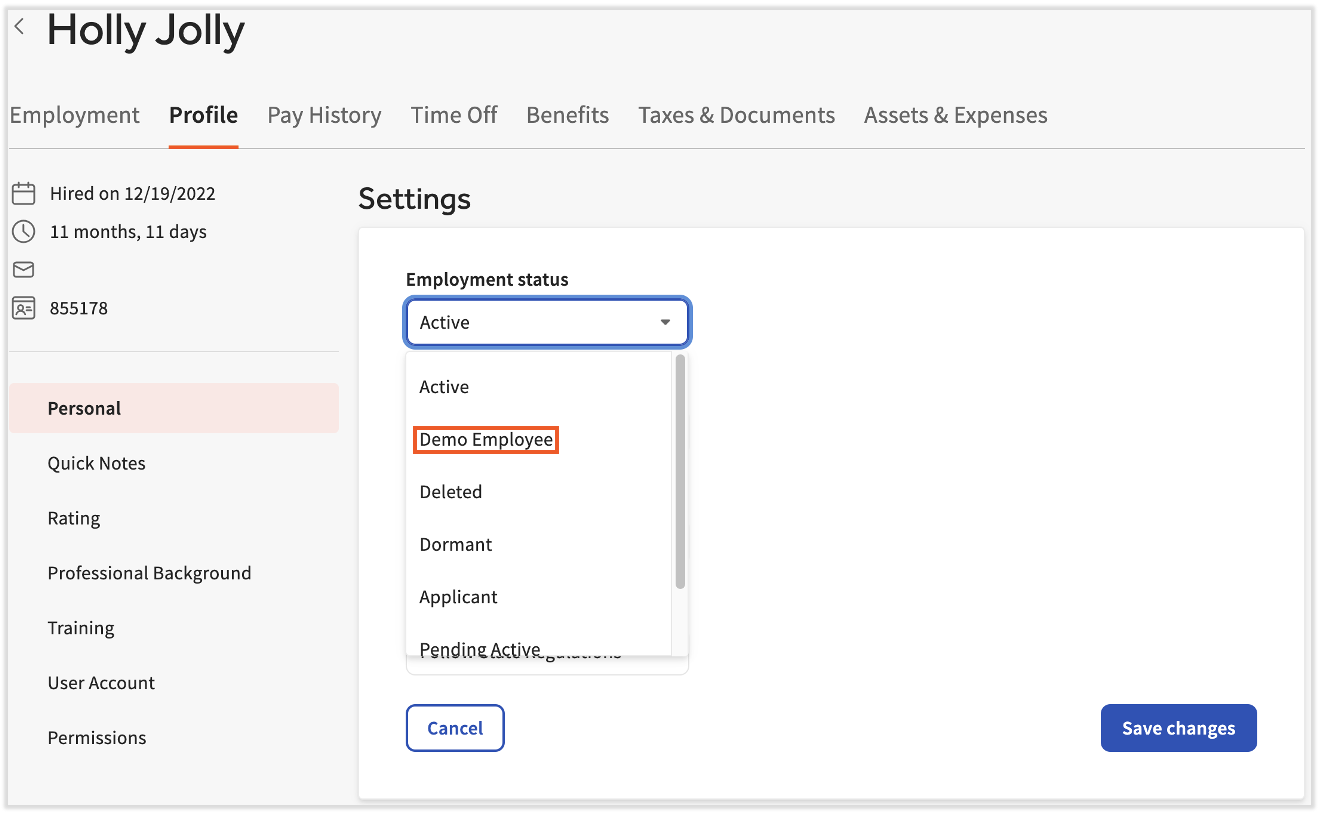
Task: Open the Employment tab
Action: (75, 115)
